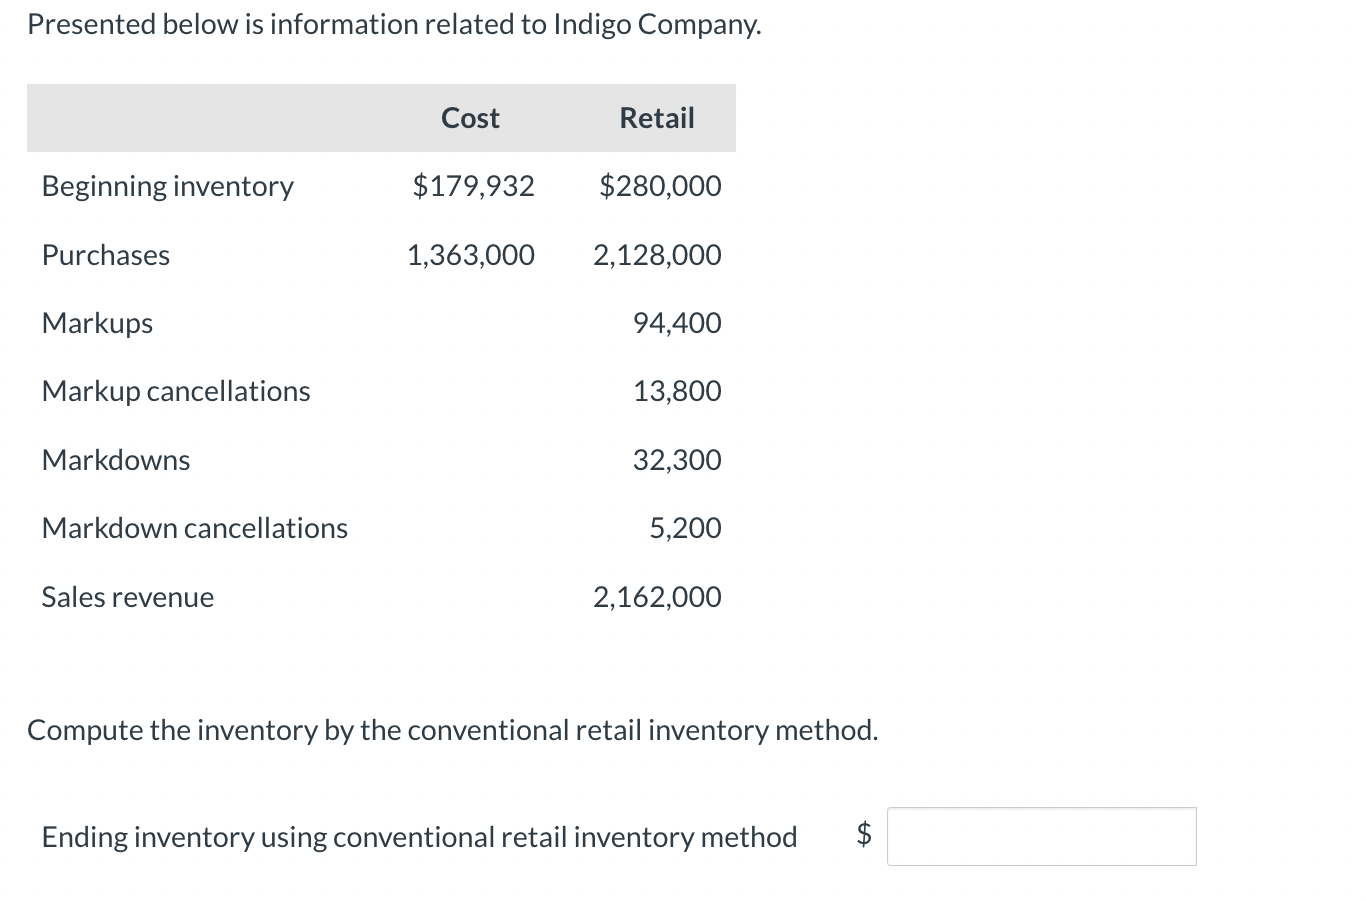
Task: Click the ending inventory input field
Action: click(x=1040, y=837)
